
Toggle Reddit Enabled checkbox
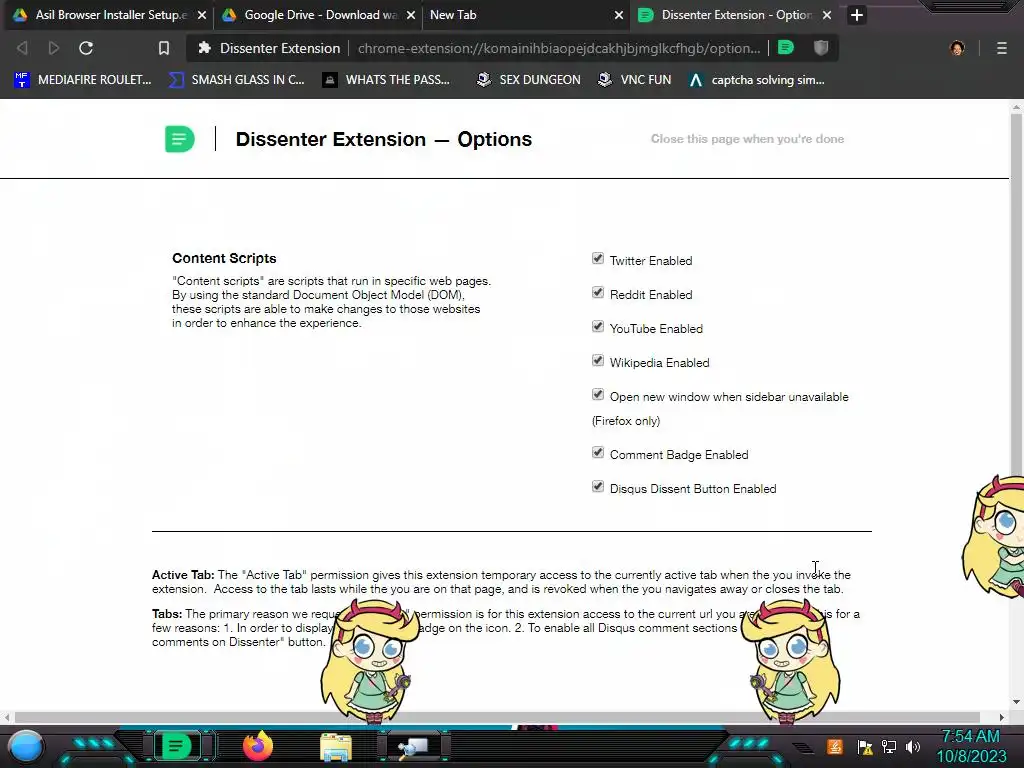(x=598, y=293)
